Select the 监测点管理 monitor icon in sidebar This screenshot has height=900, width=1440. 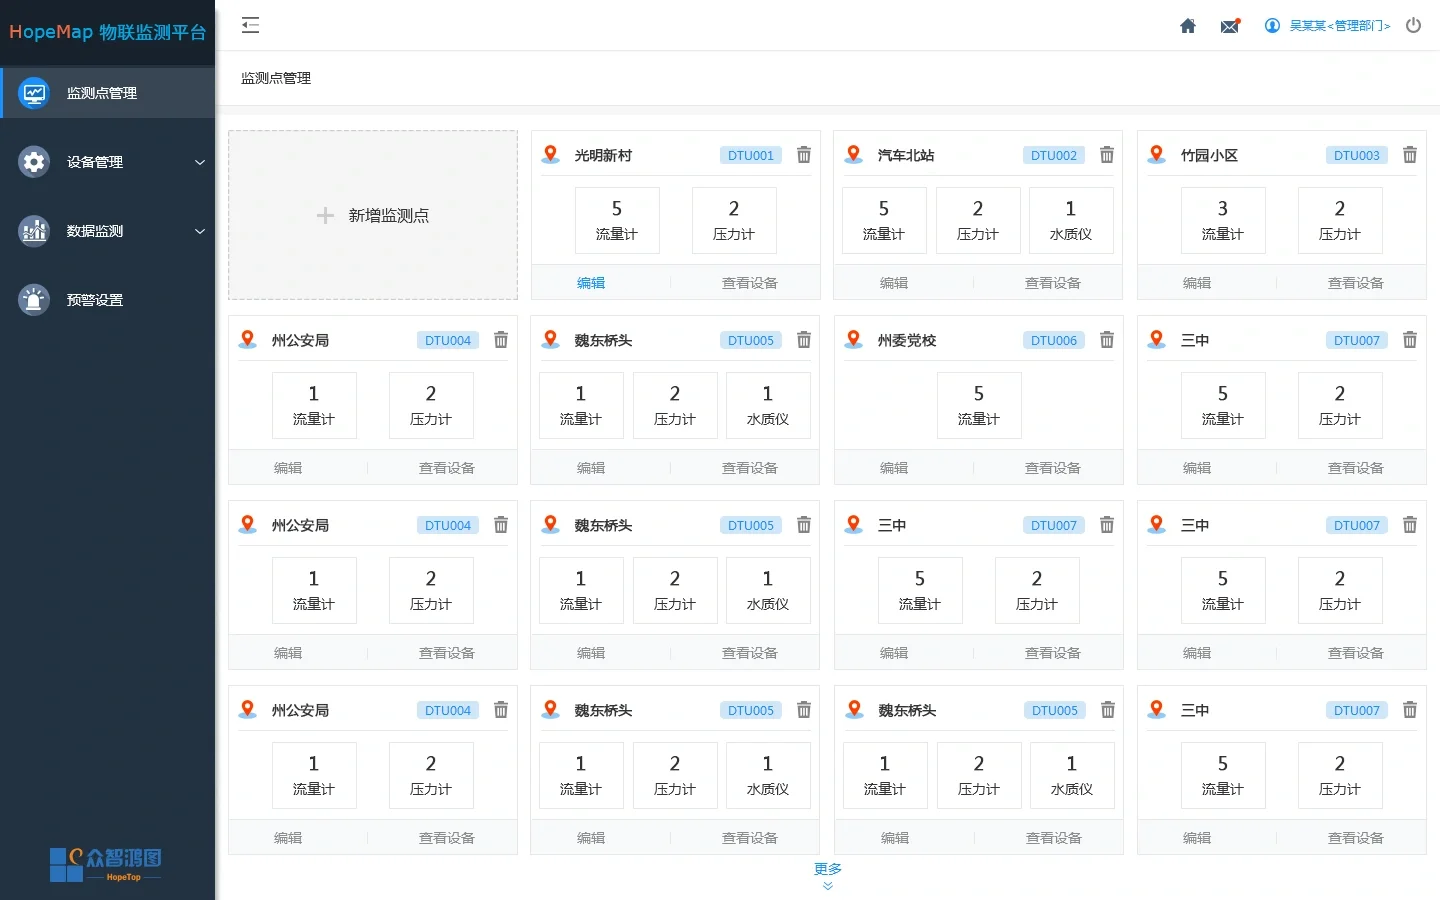[x=33, y=92]
